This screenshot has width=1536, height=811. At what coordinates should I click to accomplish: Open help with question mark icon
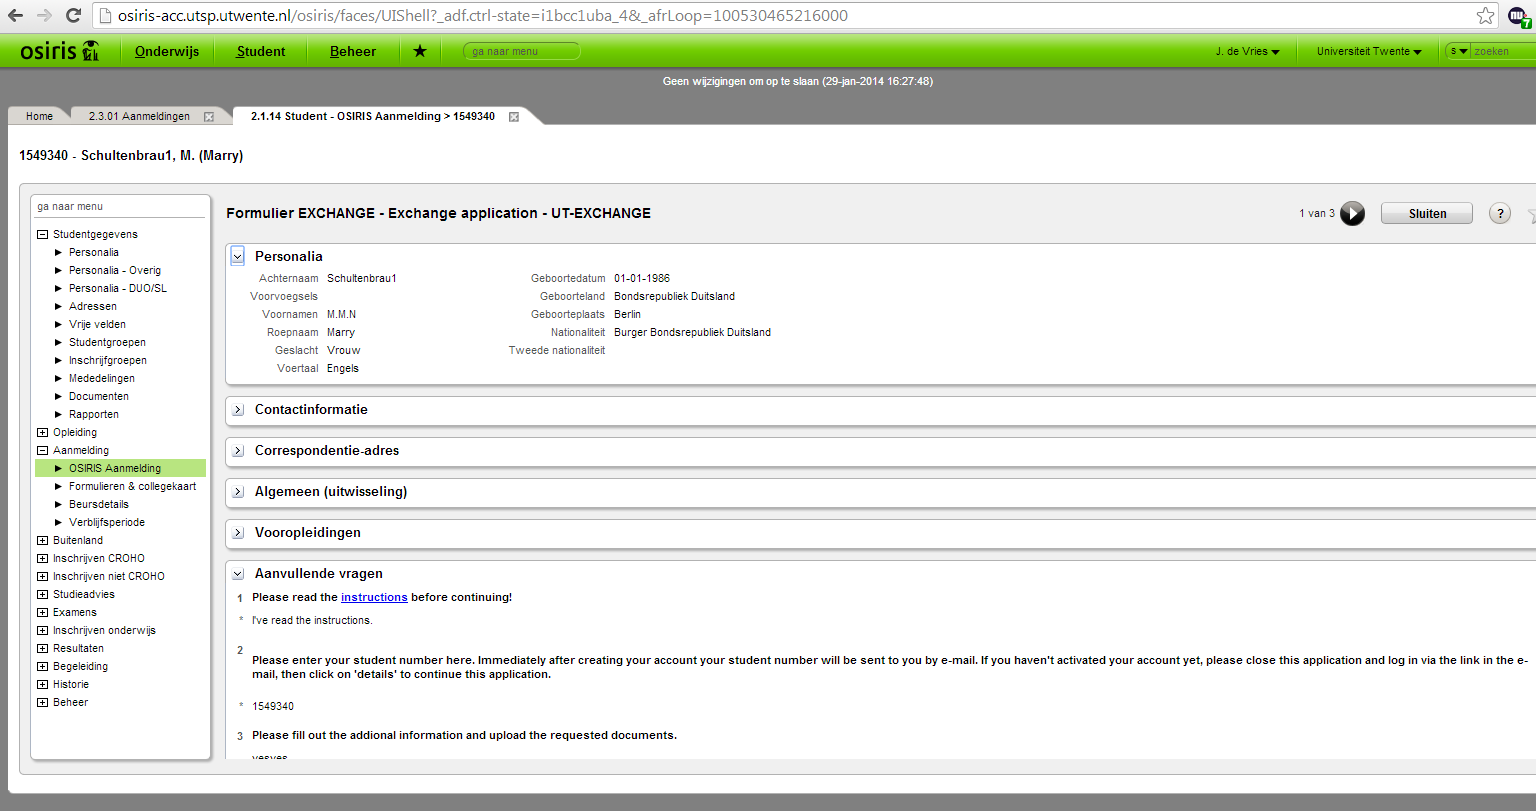tap(1500, 213)
